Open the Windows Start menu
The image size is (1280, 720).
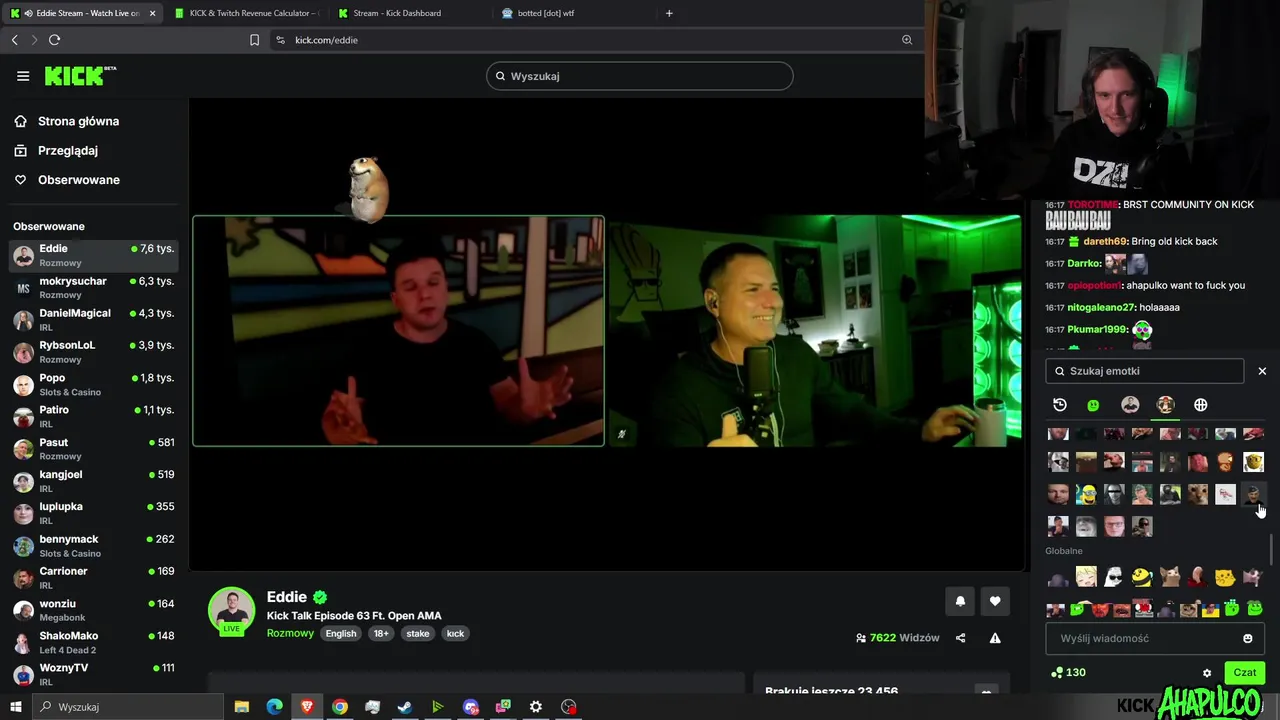coord(15,707)
